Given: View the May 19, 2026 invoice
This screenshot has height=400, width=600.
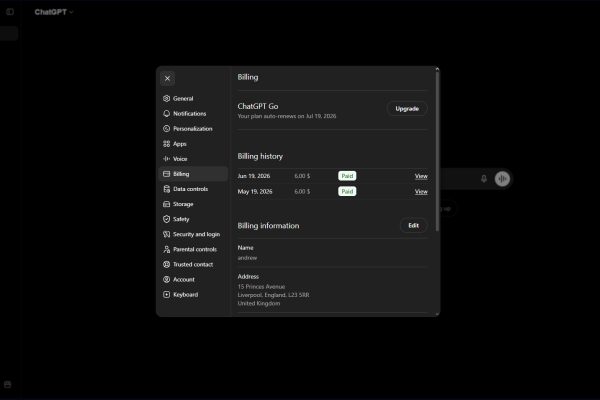Looking at the screenshot, I should [x=421, y=191].
